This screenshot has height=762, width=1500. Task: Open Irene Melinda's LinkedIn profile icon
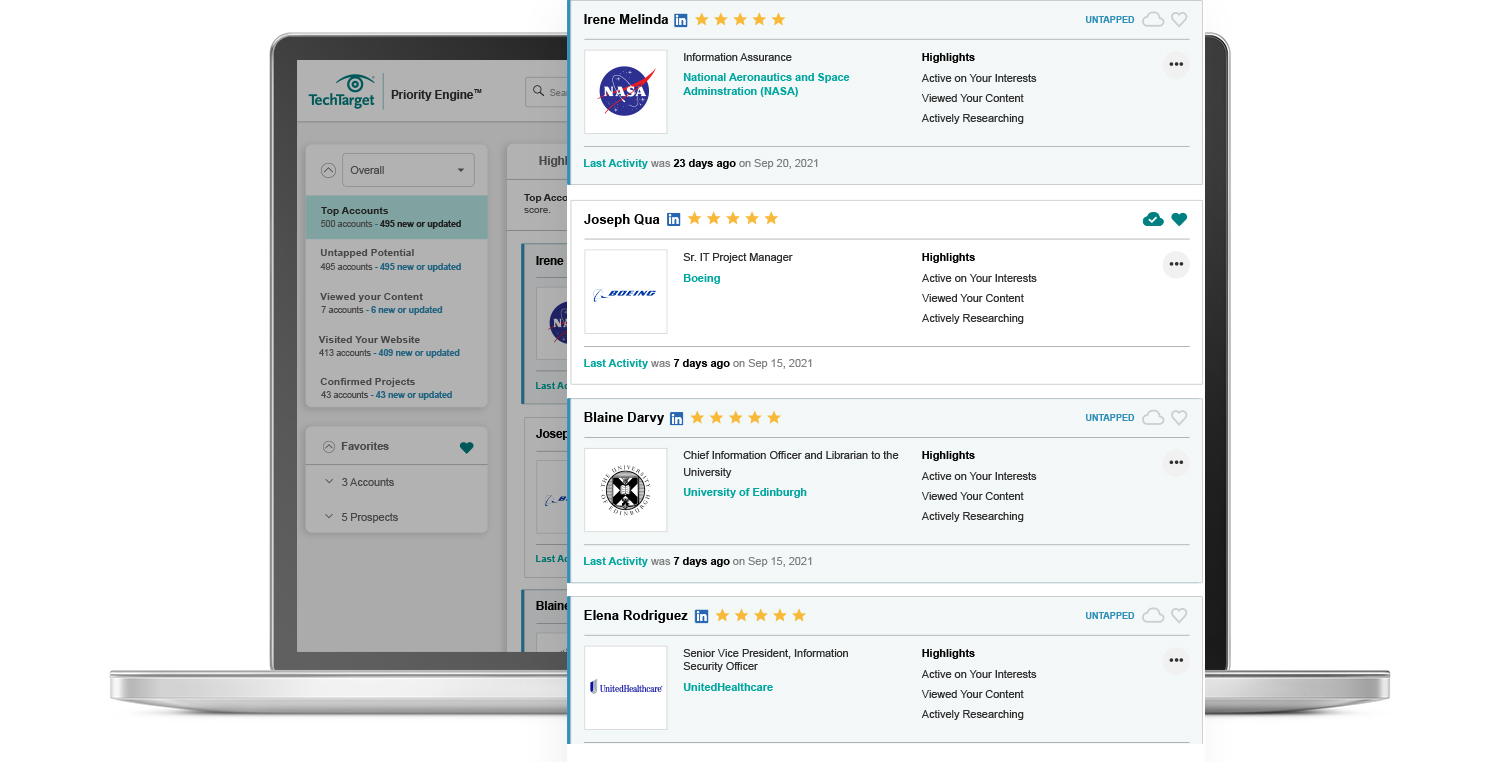pyautogui.click(x=681, y=20)
